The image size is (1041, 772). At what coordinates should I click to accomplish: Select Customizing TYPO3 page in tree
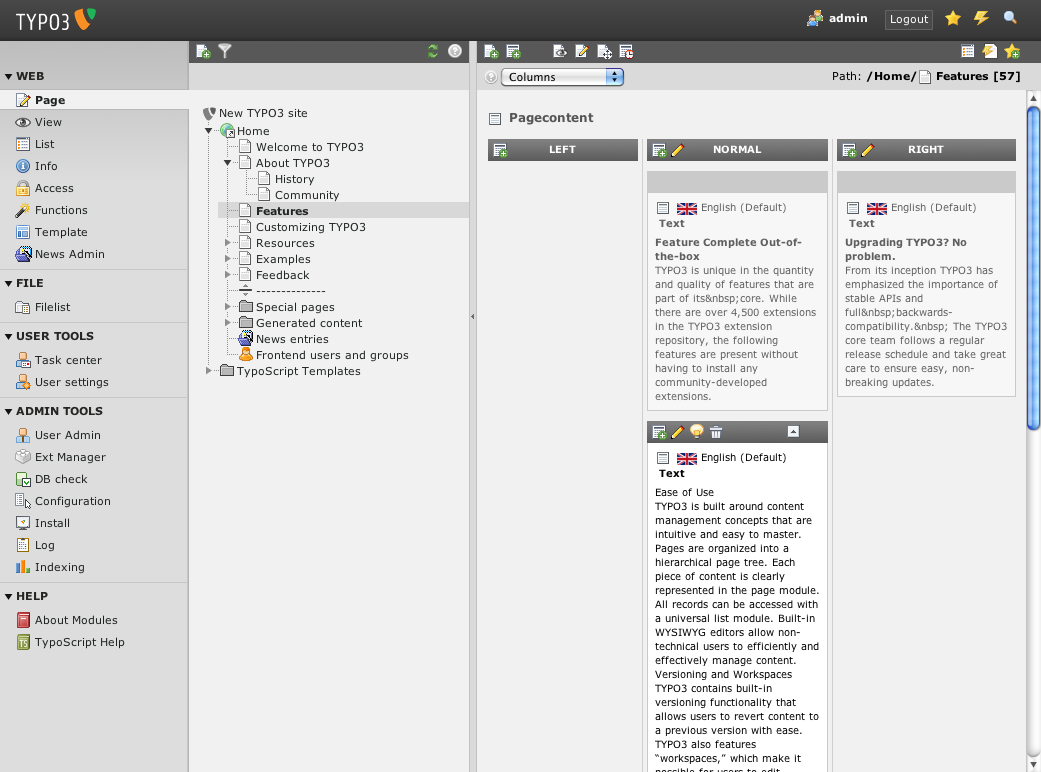coord(310,227)
